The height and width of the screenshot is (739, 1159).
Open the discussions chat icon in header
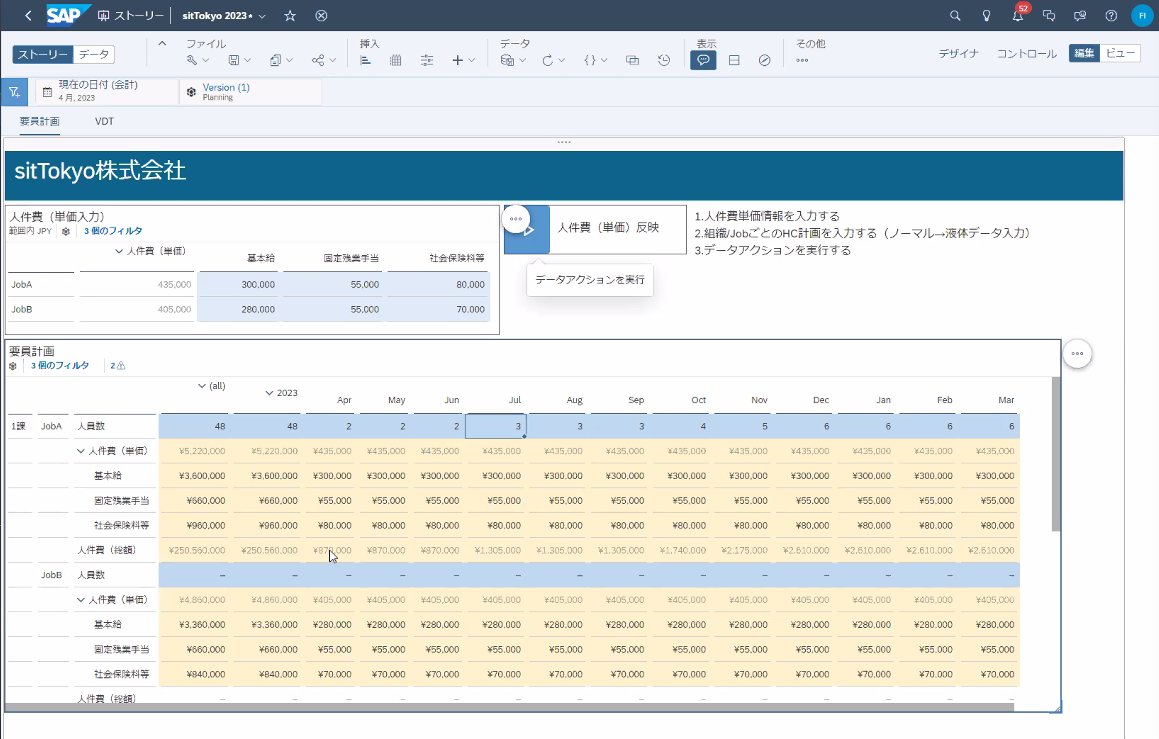point(1049,16)
